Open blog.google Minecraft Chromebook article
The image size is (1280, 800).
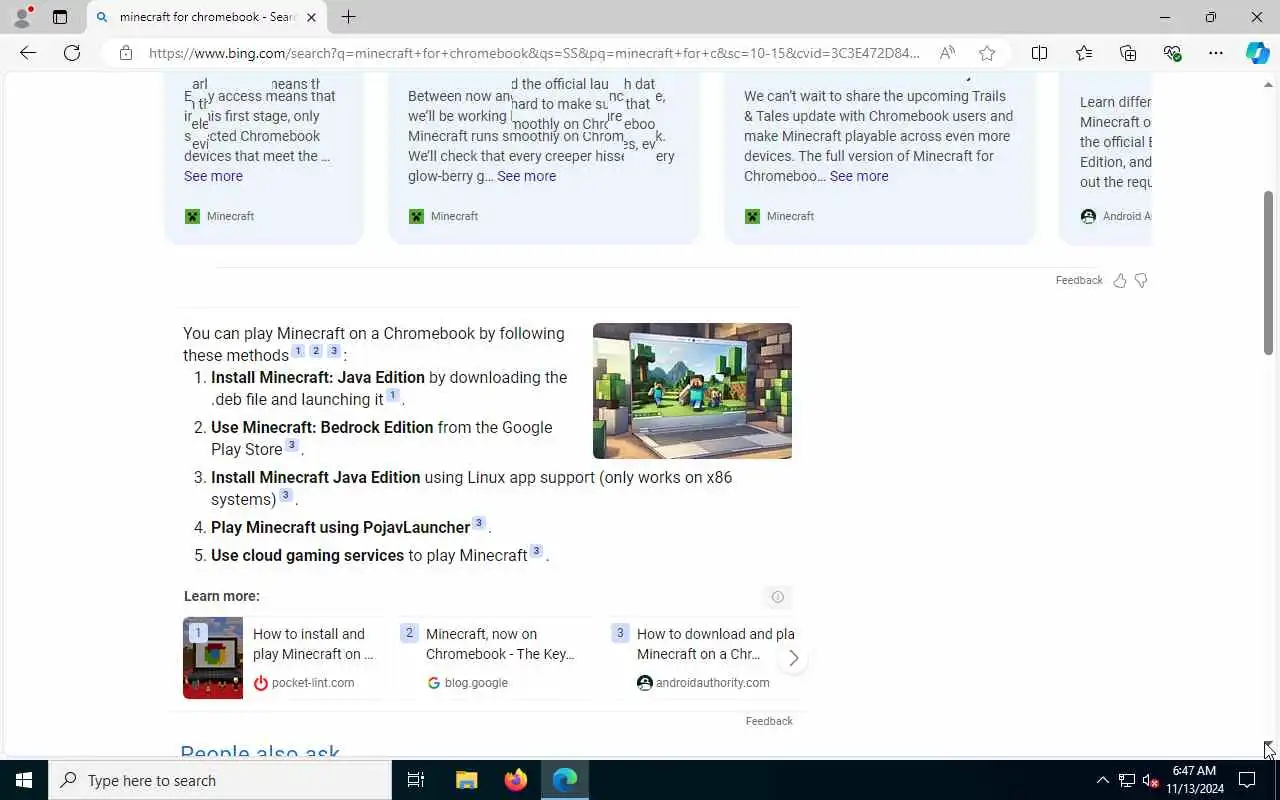click(x=500, y=644)
